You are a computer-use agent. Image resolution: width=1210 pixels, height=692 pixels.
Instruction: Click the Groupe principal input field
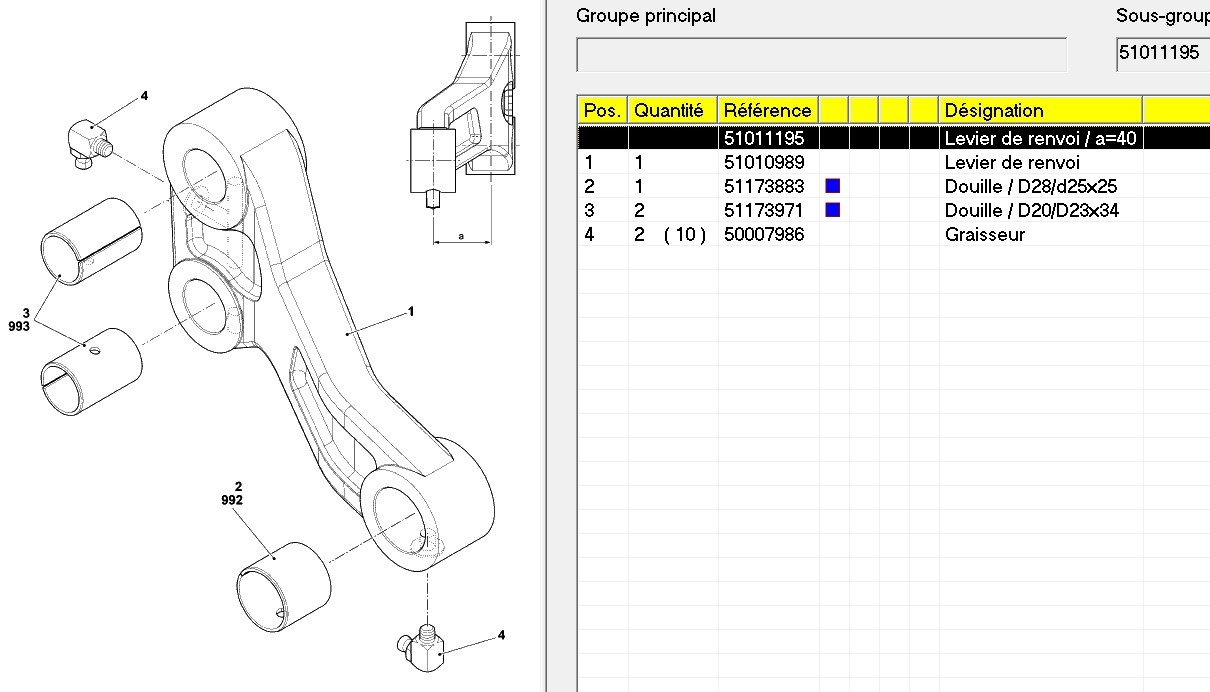(822, 54)
